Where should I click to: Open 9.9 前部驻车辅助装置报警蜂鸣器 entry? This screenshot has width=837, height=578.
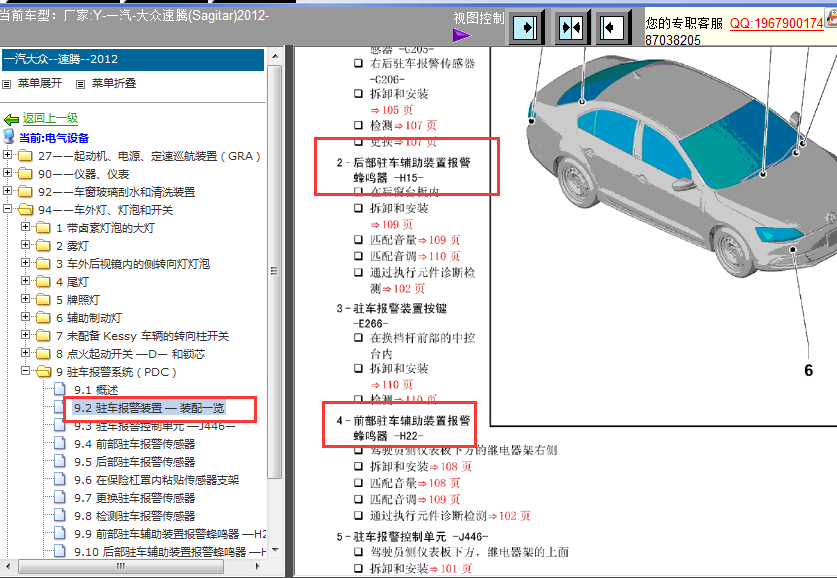170,534
